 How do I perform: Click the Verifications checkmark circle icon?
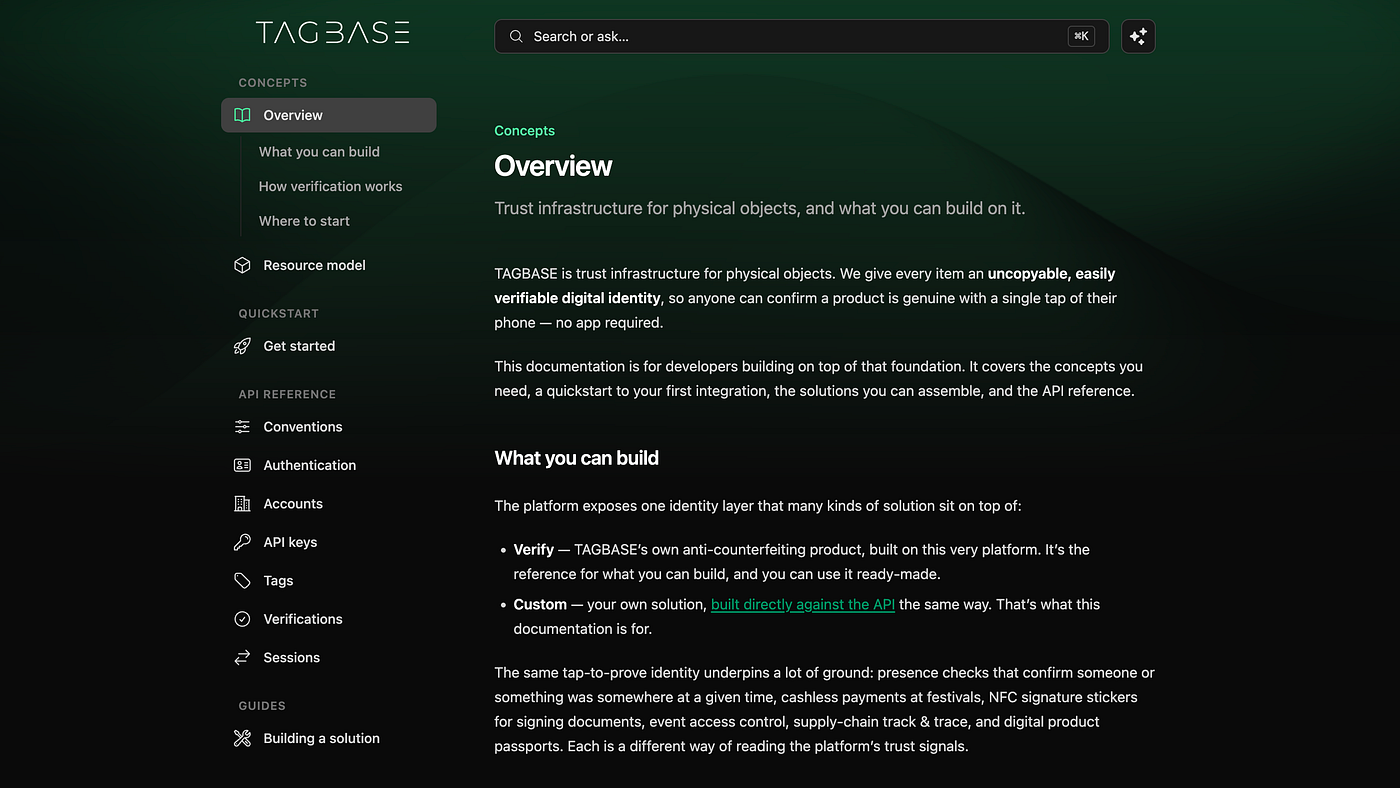click(x=242, y=619)
